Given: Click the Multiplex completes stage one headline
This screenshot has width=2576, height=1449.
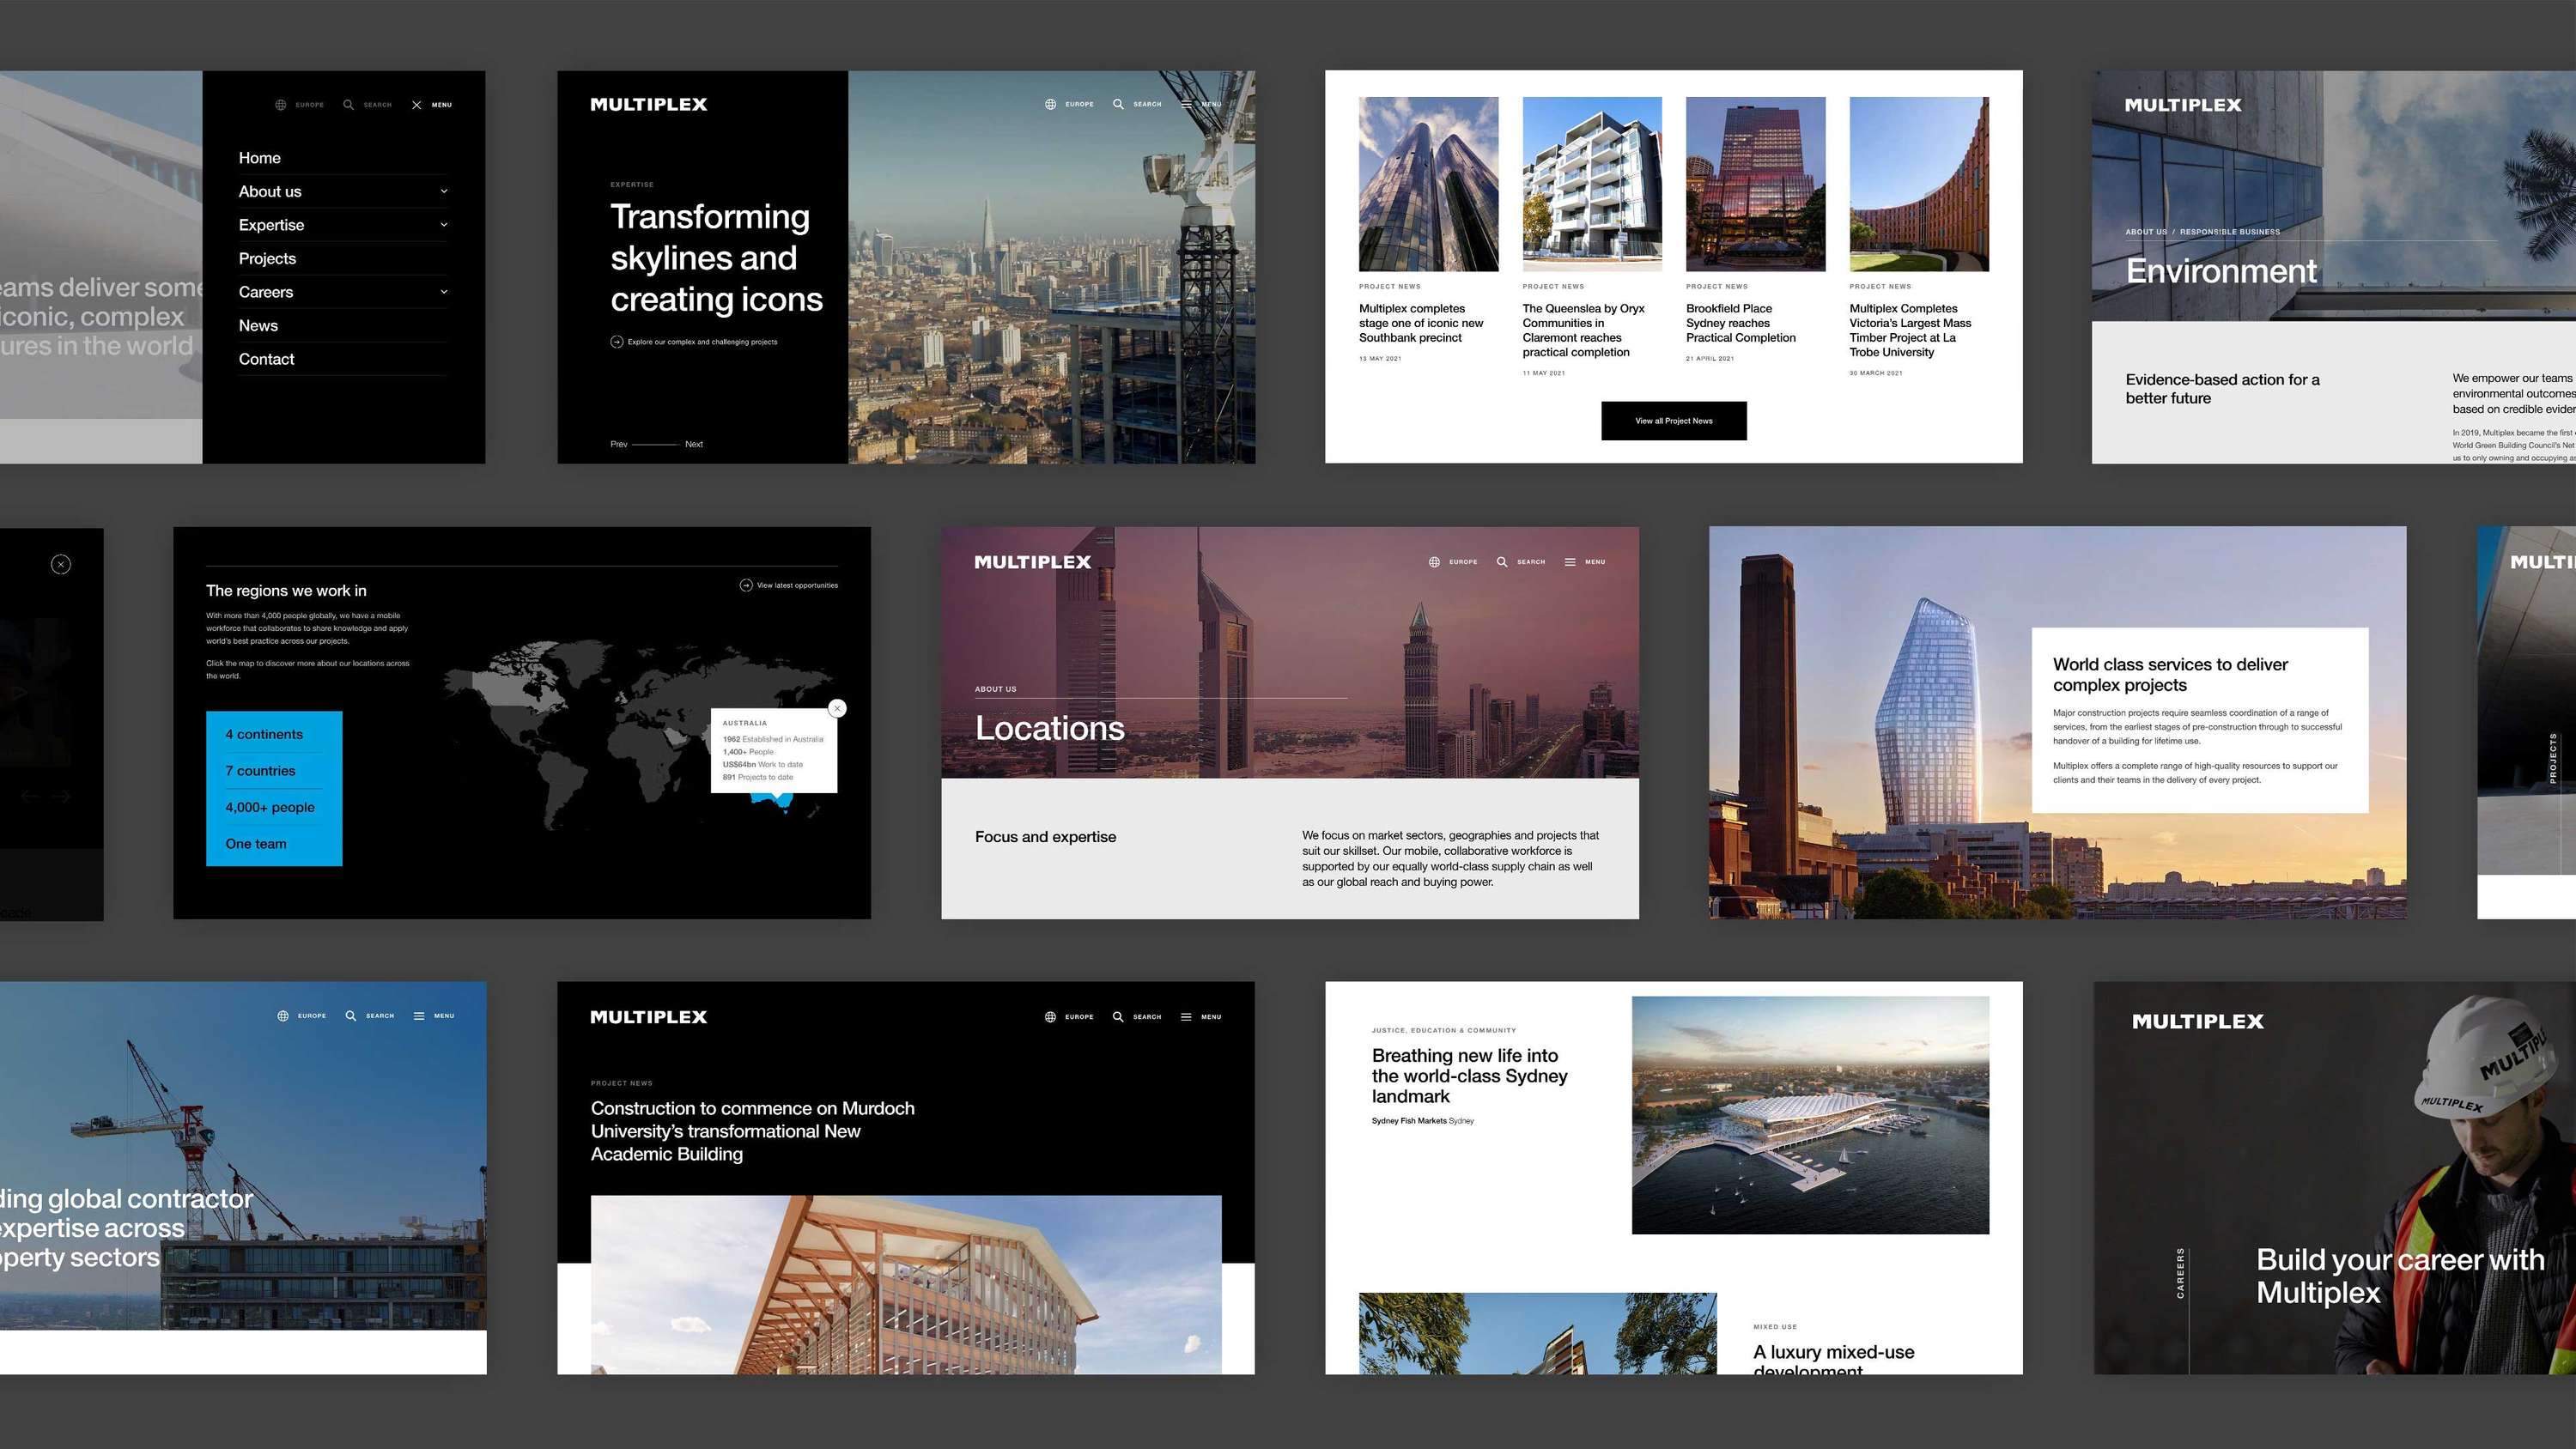Looking at the screenshot, I should pos(1421,323).
